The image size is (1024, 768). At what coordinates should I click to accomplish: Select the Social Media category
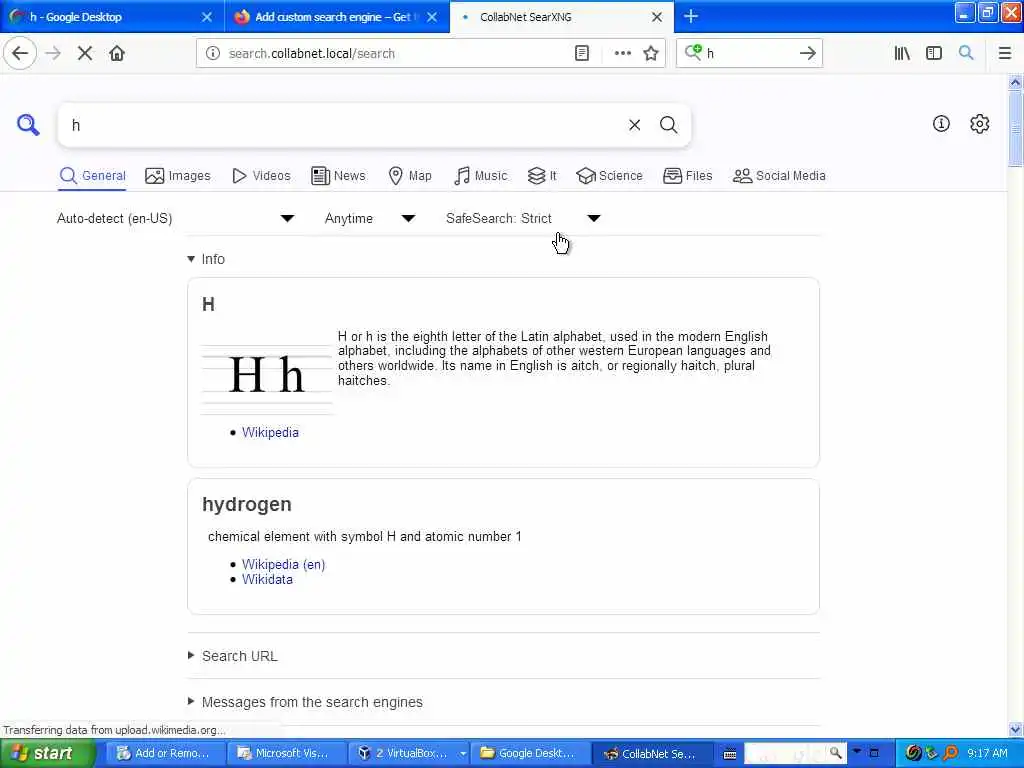click(779, 176)
